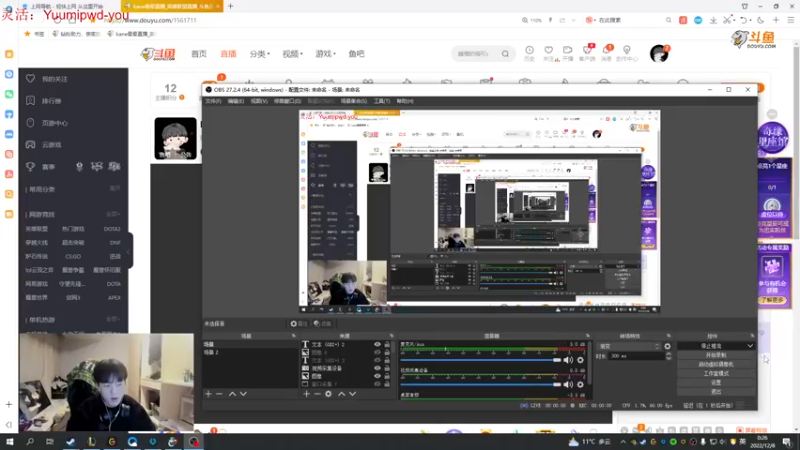Click the transition duration stepper arrows
Screen dimensions: 800x450
pyautogui.click(x=669, y=356)
